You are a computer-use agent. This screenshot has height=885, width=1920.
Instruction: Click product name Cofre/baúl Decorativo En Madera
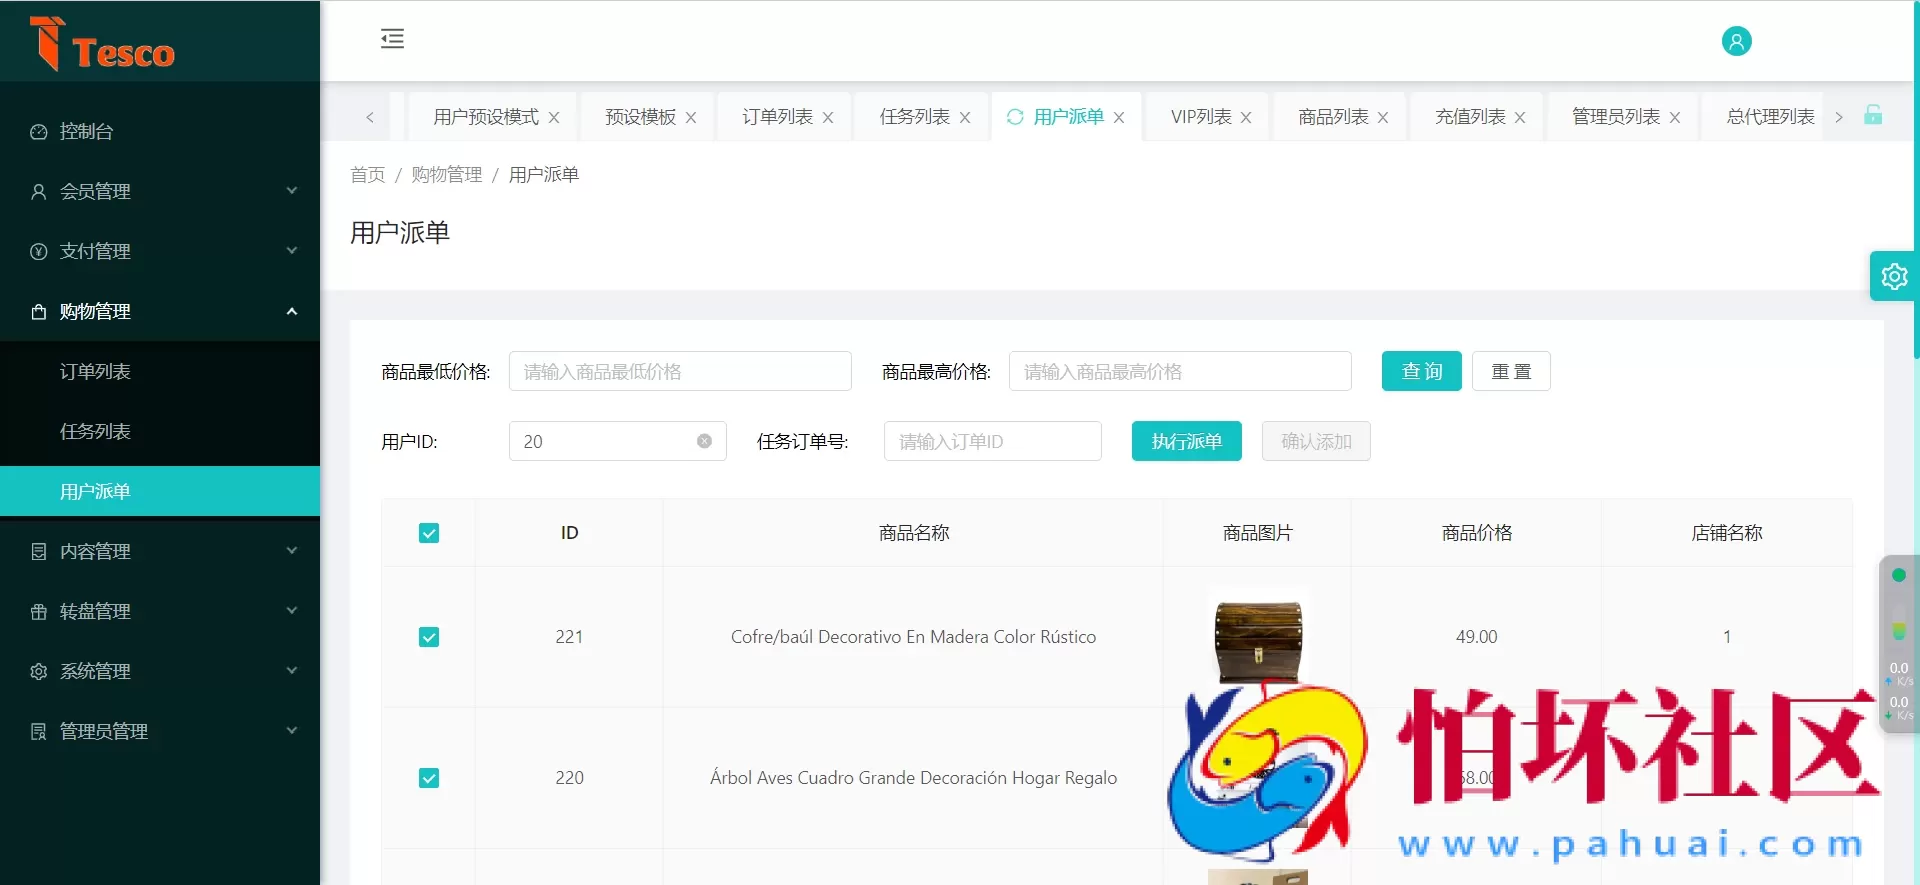click(x=913, y=637)
